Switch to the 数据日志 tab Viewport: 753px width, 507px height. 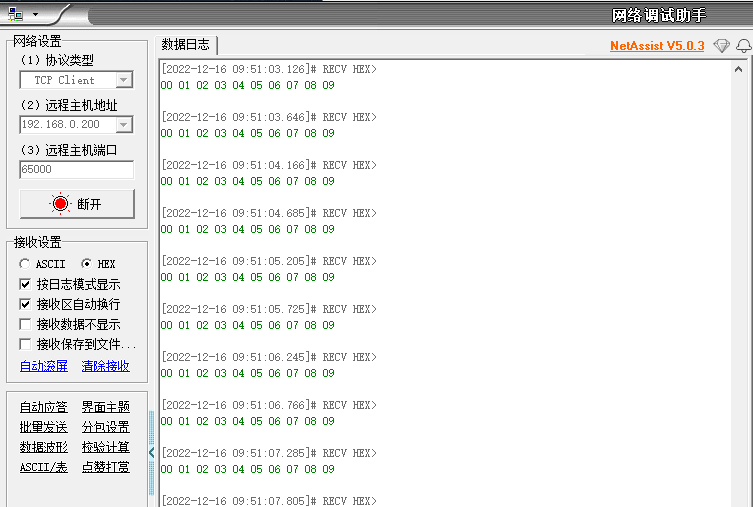coord(186,45)
